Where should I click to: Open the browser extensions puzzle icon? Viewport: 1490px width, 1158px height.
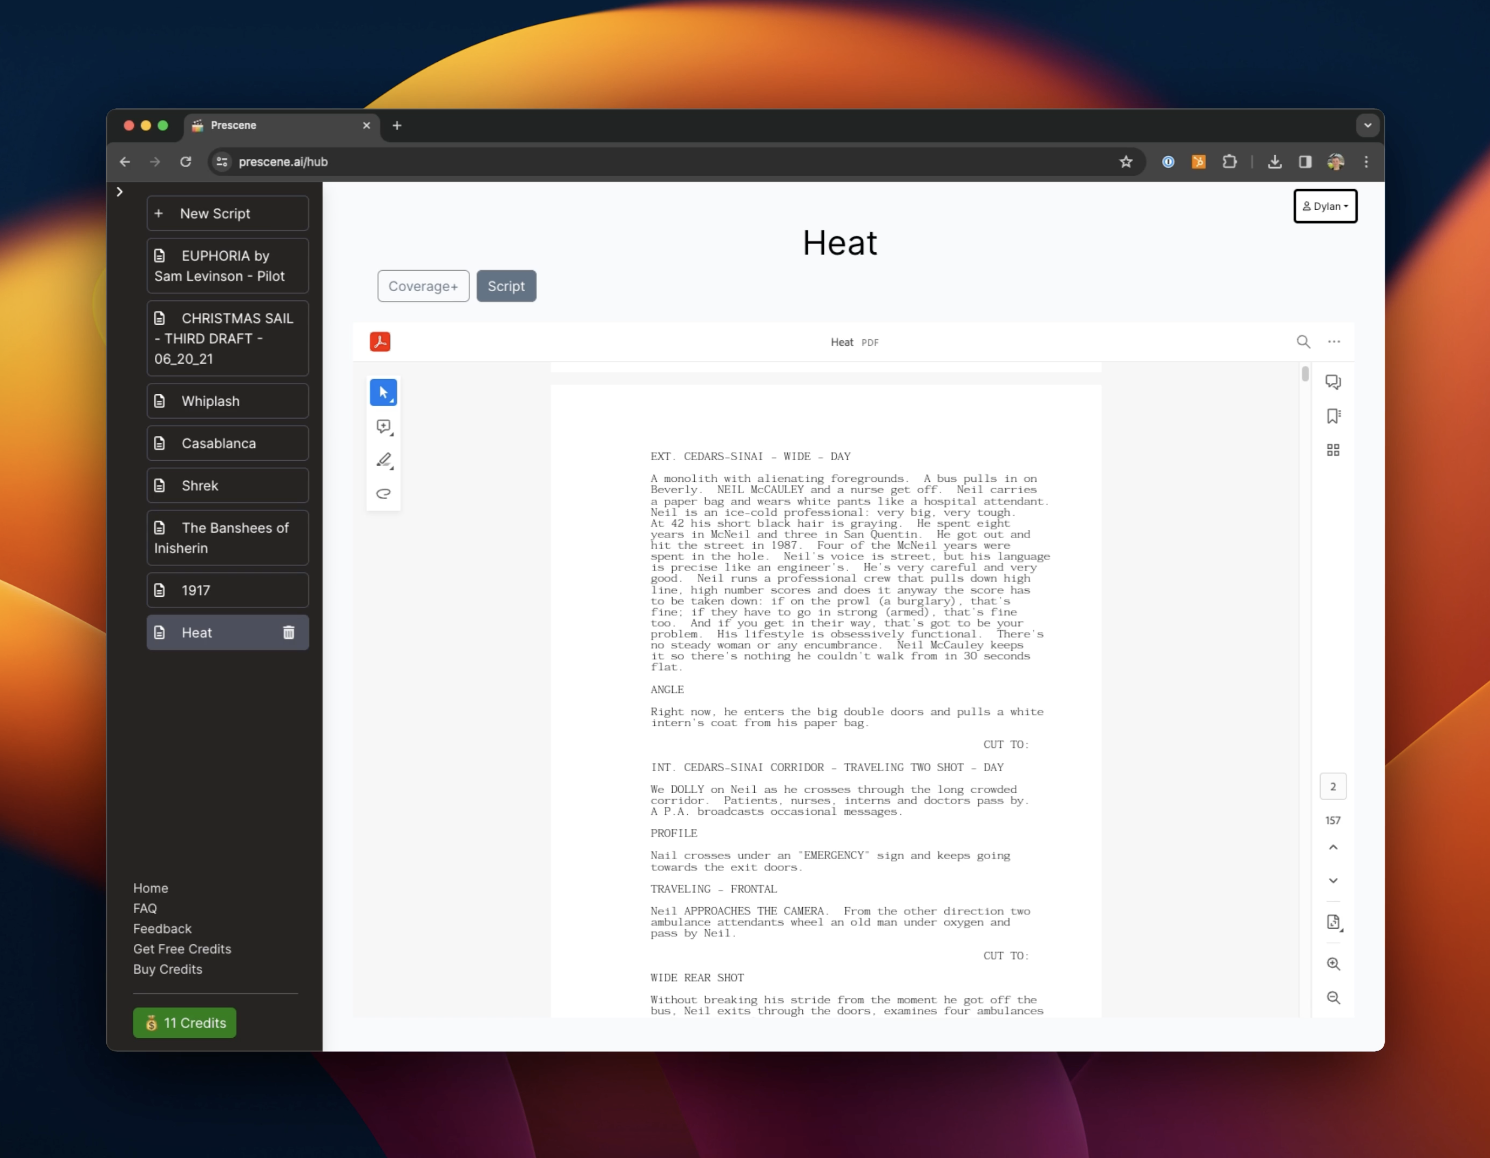point(1230,162)
